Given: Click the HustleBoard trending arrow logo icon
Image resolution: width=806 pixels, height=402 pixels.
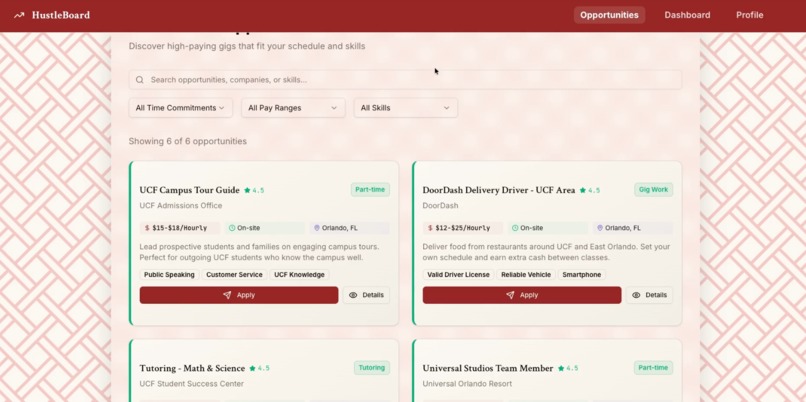Looking at the screenshot, I should pyautogui.click(x=19, y=15).
